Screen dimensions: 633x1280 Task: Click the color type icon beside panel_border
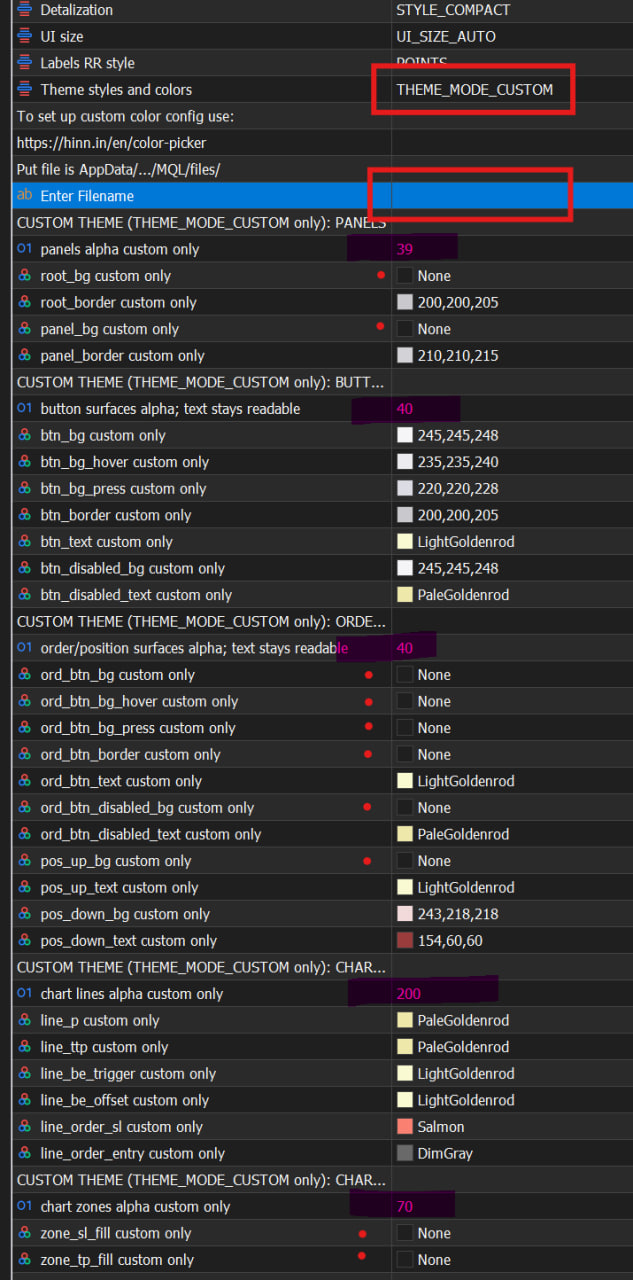25,355
